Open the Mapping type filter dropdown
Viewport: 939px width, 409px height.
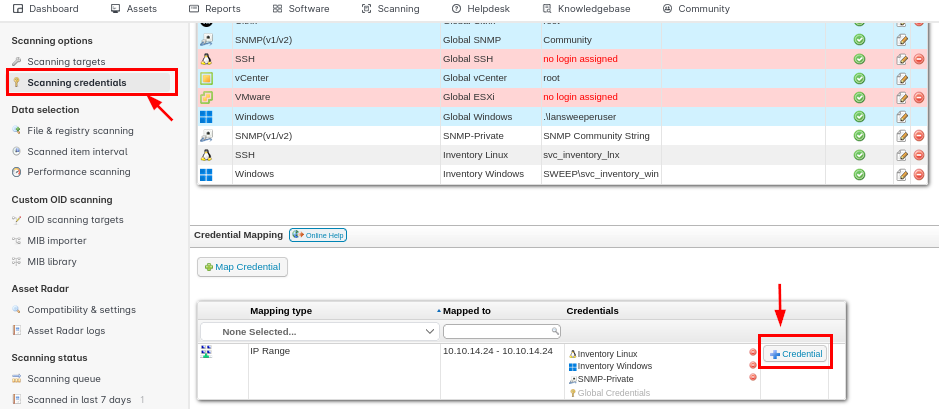[x=319, y=331]
